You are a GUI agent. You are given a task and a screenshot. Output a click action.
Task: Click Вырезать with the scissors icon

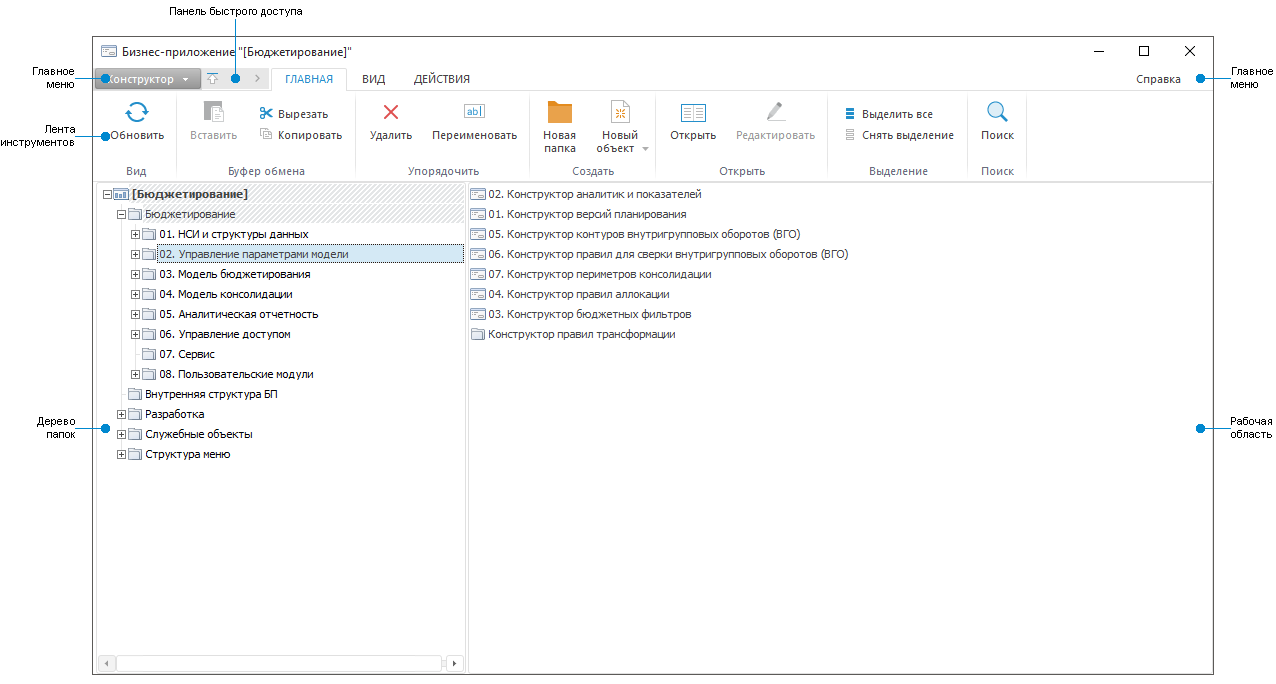(x=293, y=114)
